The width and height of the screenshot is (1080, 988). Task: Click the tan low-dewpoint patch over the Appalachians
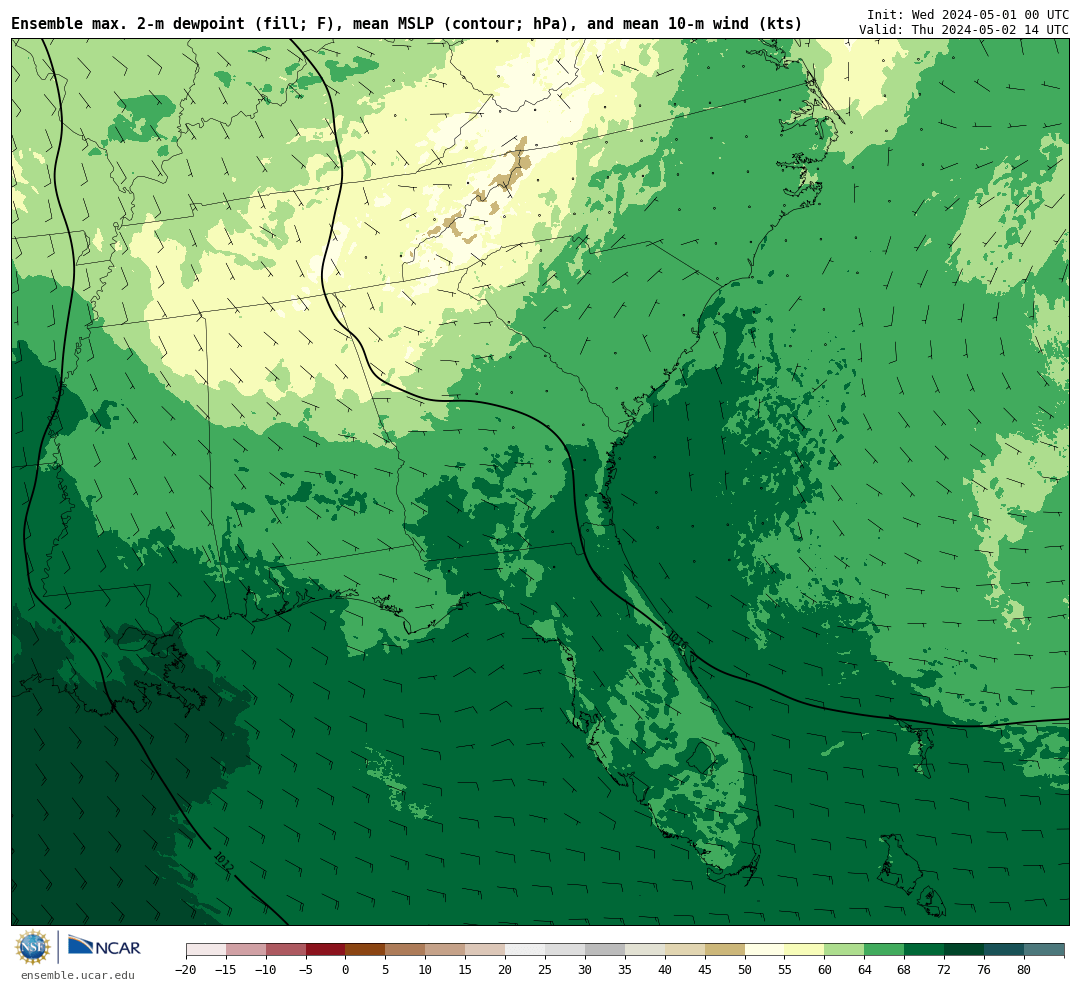click(x=511, y=168)
